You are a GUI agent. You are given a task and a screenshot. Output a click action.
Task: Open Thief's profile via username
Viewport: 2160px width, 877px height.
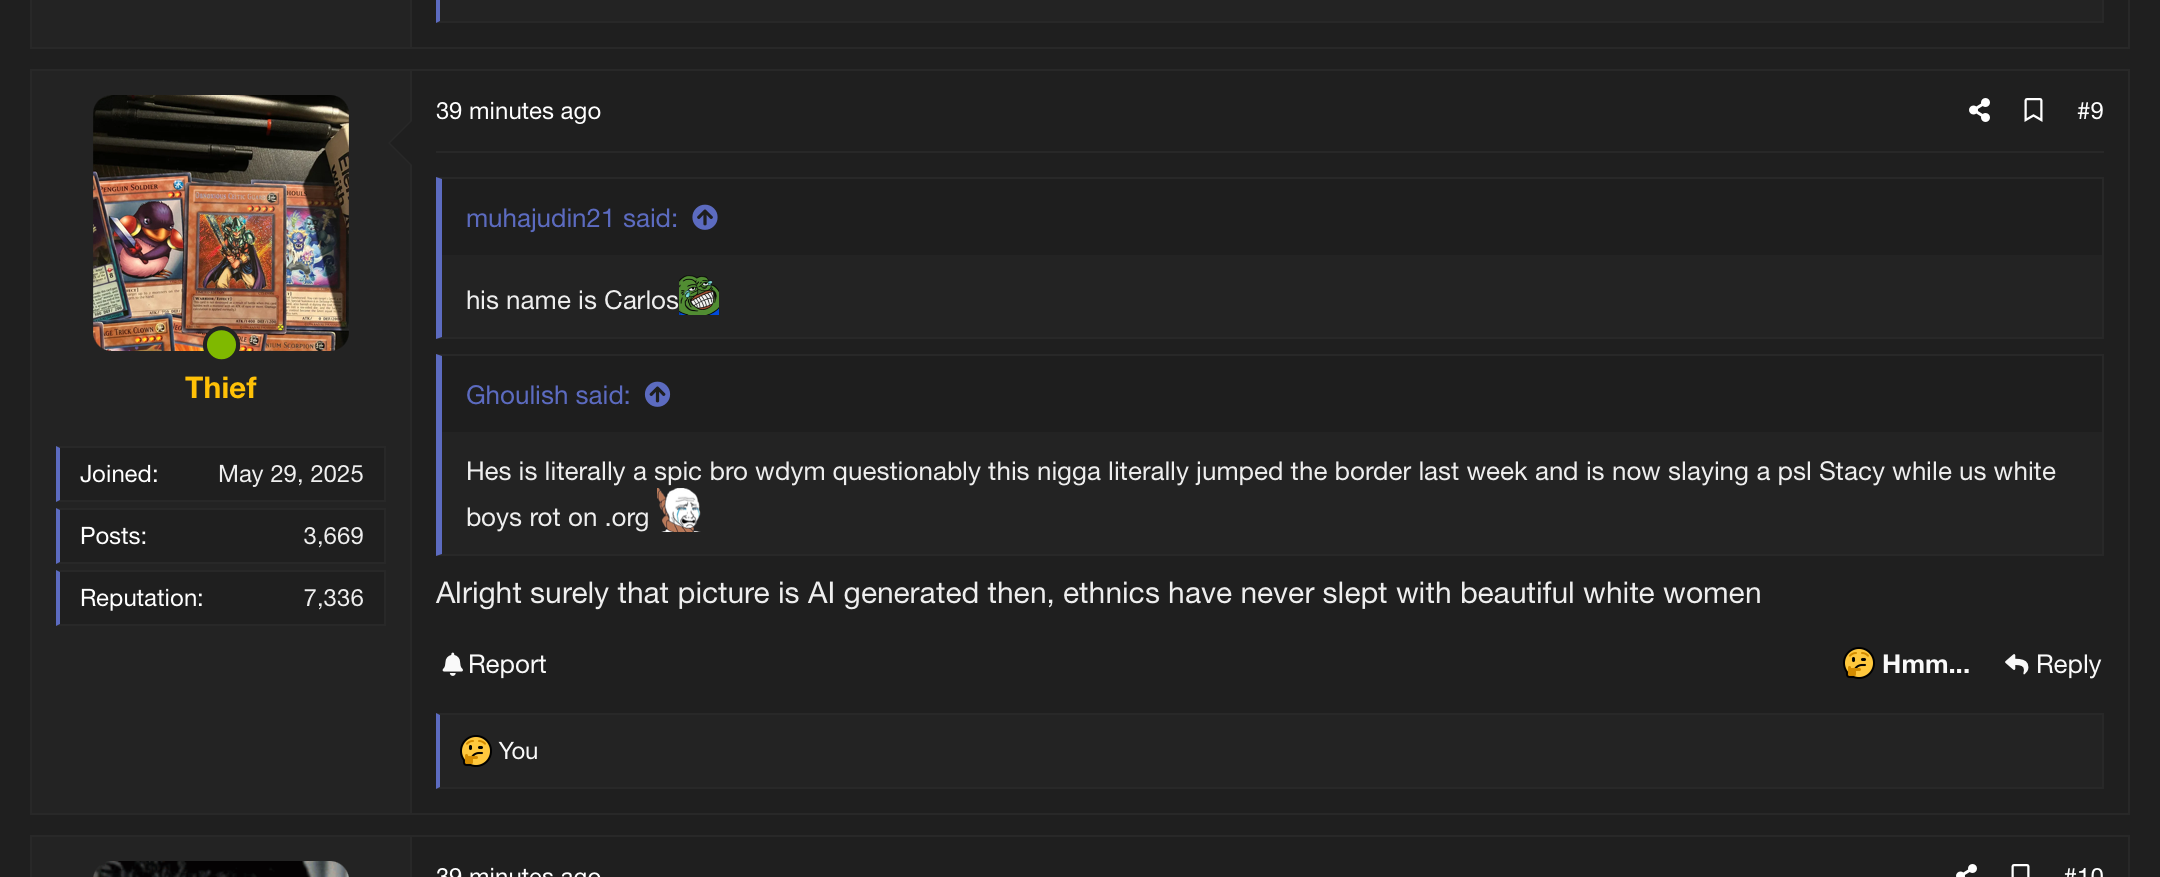pos(220,388)
